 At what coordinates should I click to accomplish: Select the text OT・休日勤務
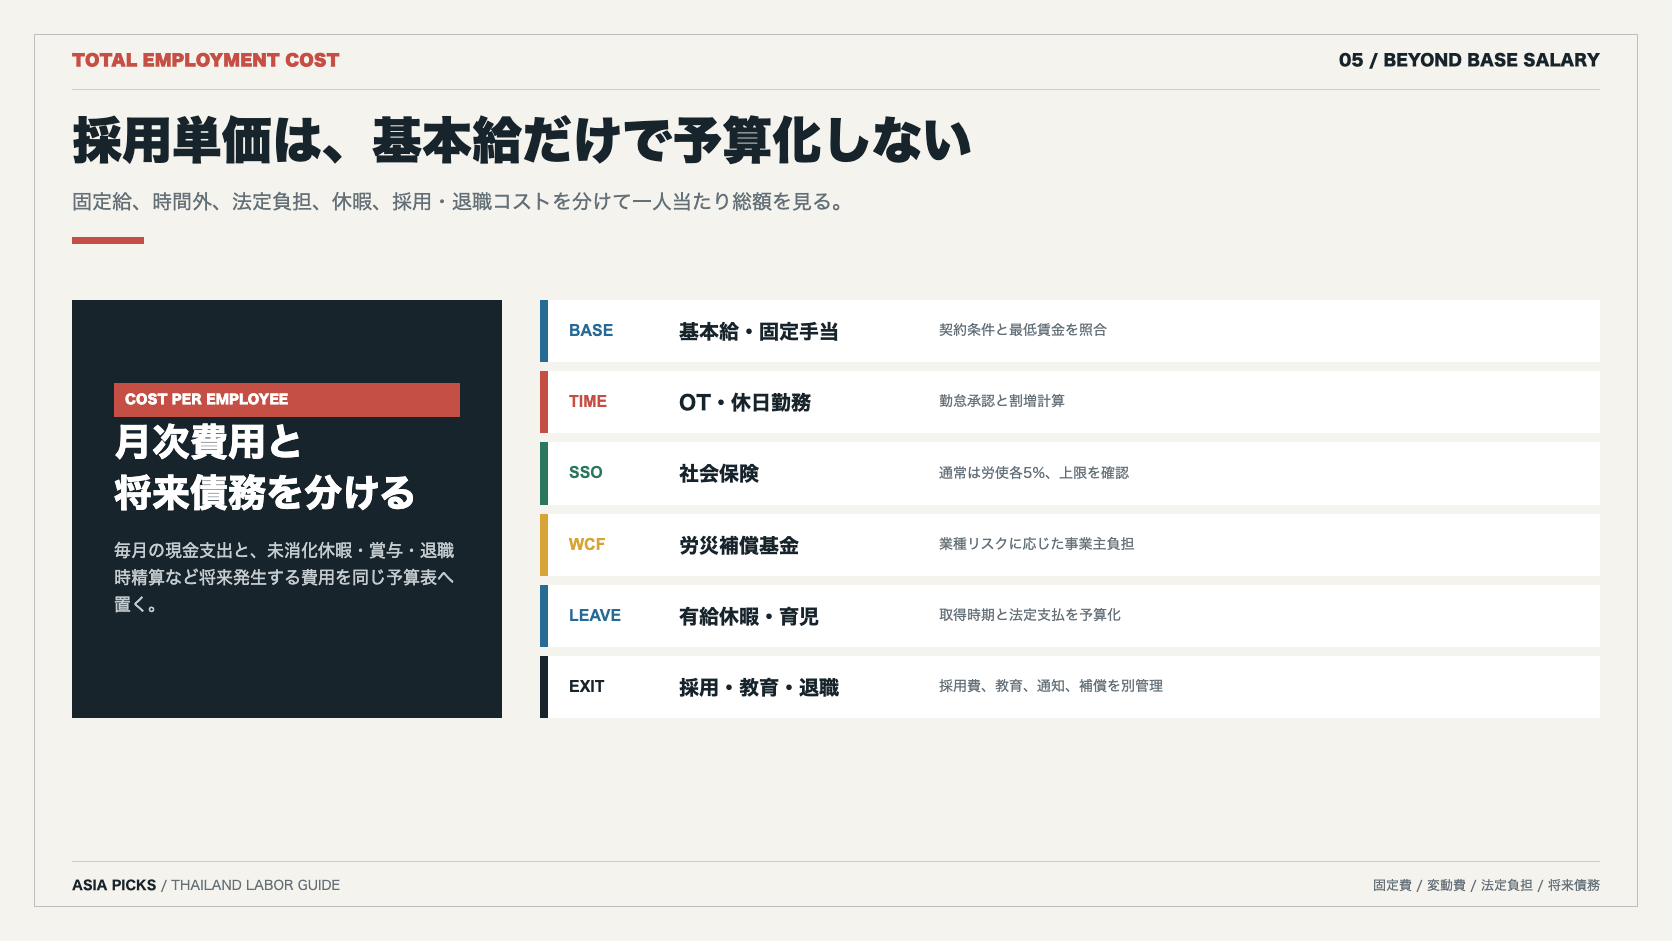click(744, 403)
